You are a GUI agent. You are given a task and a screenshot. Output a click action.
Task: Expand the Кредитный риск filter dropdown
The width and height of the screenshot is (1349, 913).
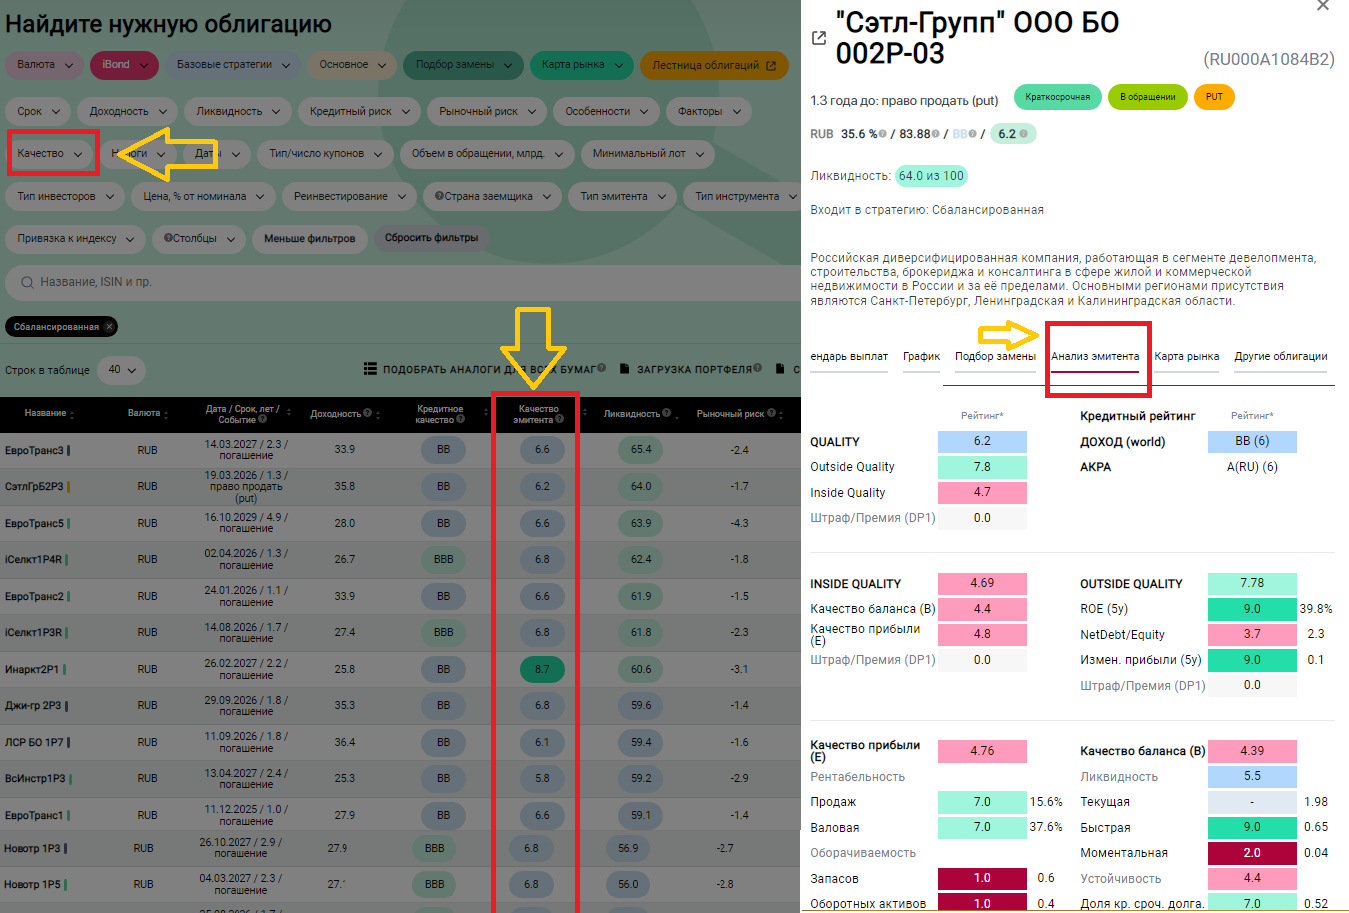[360, 111]
